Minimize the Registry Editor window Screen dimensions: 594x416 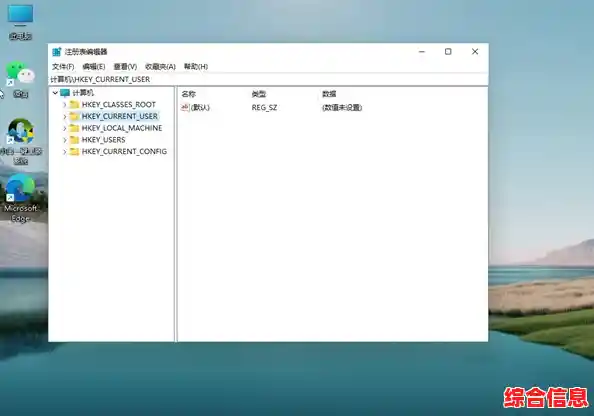tap(422, 52)
